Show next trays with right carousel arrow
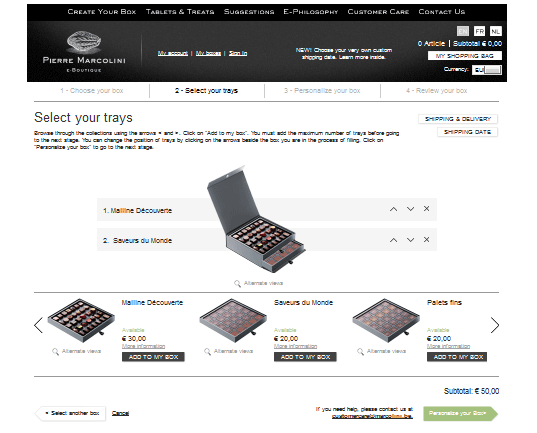 [495, 325]
